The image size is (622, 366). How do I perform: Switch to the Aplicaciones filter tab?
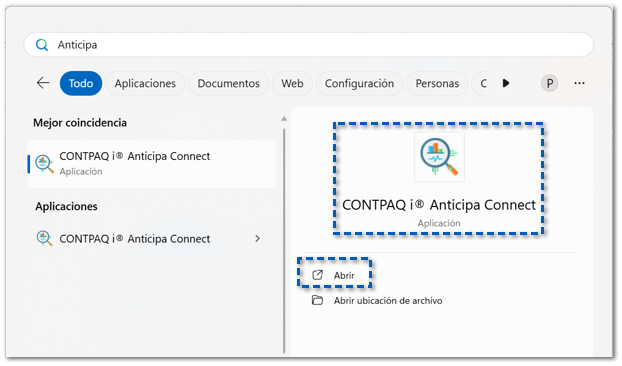point(145,83)
